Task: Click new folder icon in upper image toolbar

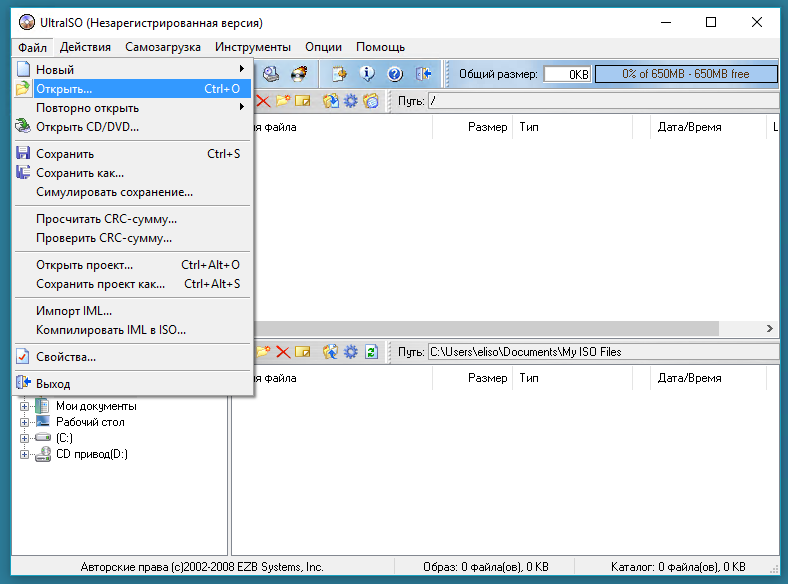Action: (x=283, y=101)
